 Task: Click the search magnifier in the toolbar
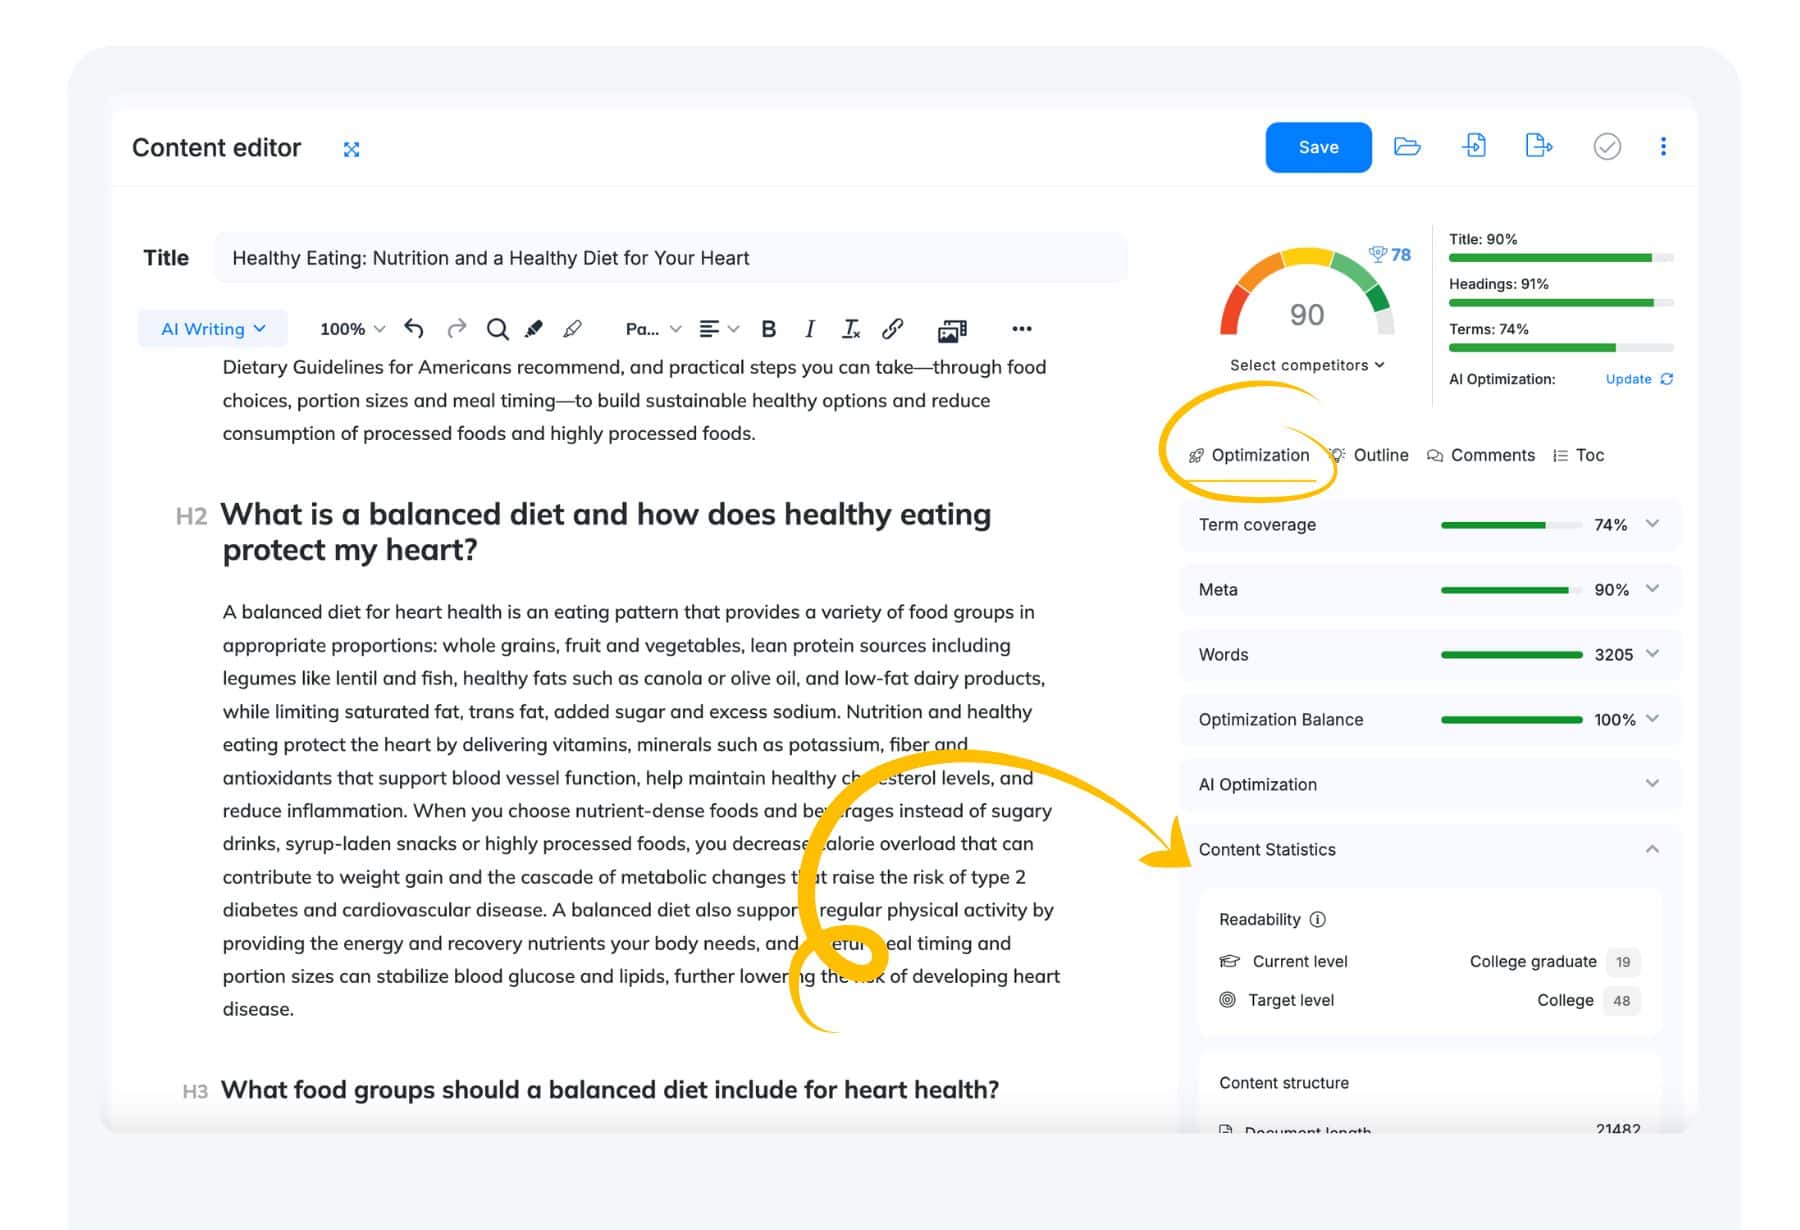pos(497,329)
